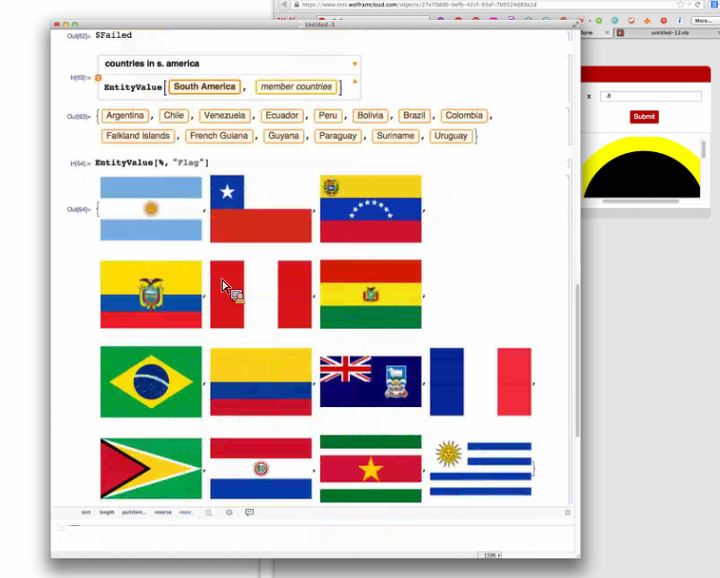Select the 'Argentina' entity in output list
Viewport: 720px width, 578px height.
click(x=125, y=116)
